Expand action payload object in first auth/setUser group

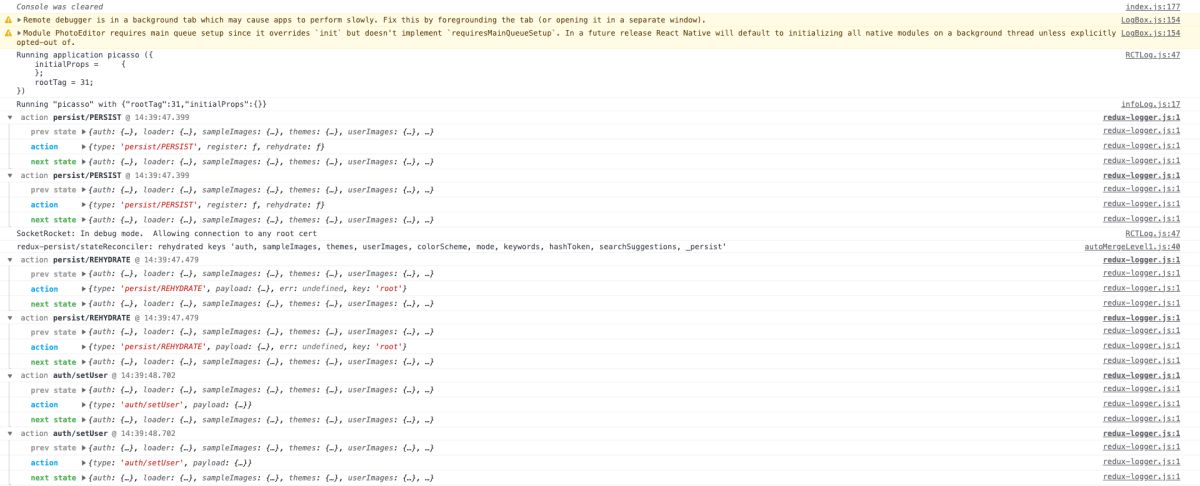(84, 405)
